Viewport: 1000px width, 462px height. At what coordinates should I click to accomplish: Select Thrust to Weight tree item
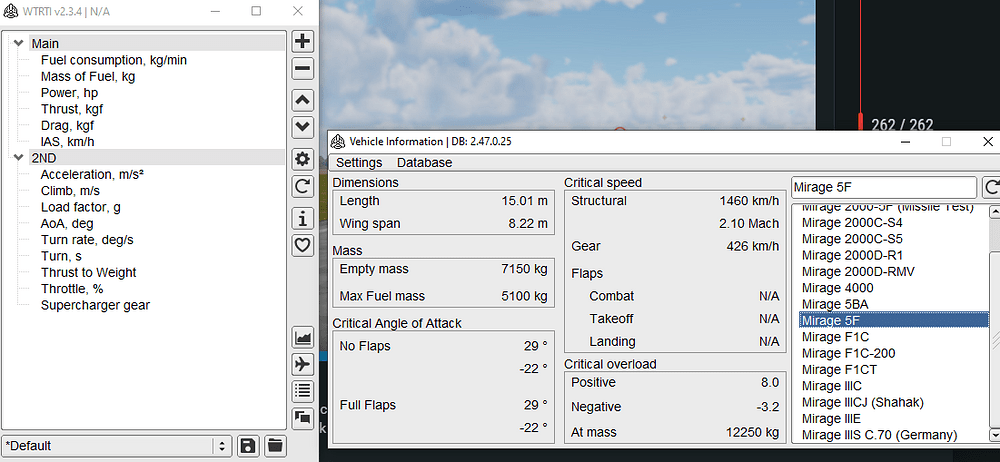(89, 272)
